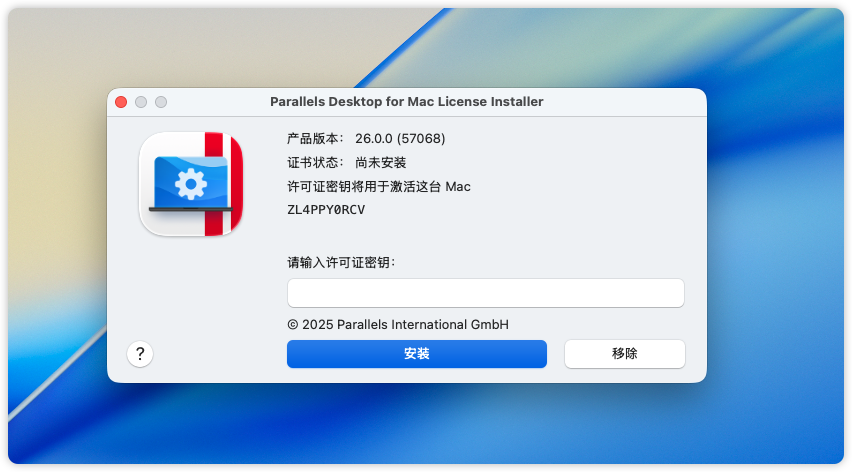This screenshot has height=472, width=852.
Task: Click the gray minimize window button
Action: pos(141,102)
